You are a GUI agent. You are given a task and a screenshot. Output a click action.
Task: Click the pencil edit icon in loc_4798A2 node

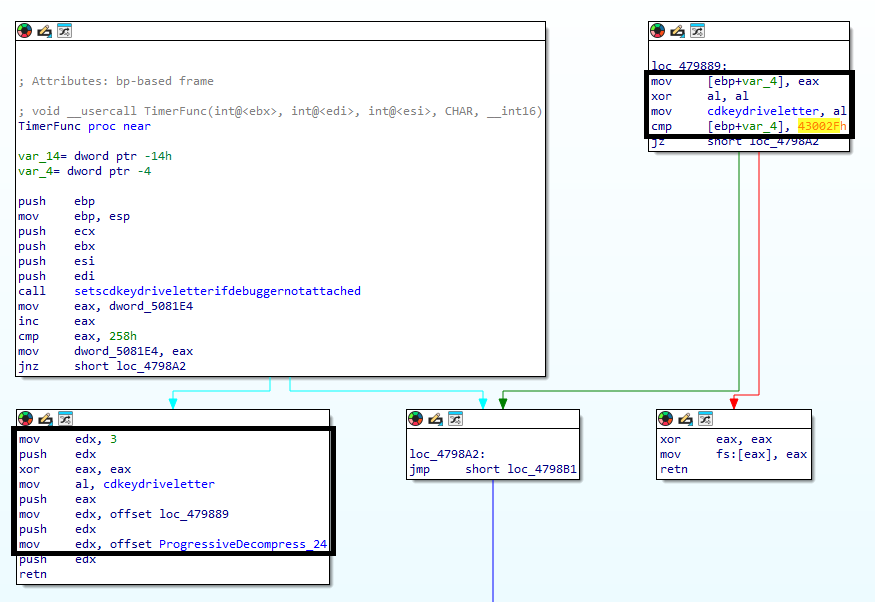click(435, 418)
